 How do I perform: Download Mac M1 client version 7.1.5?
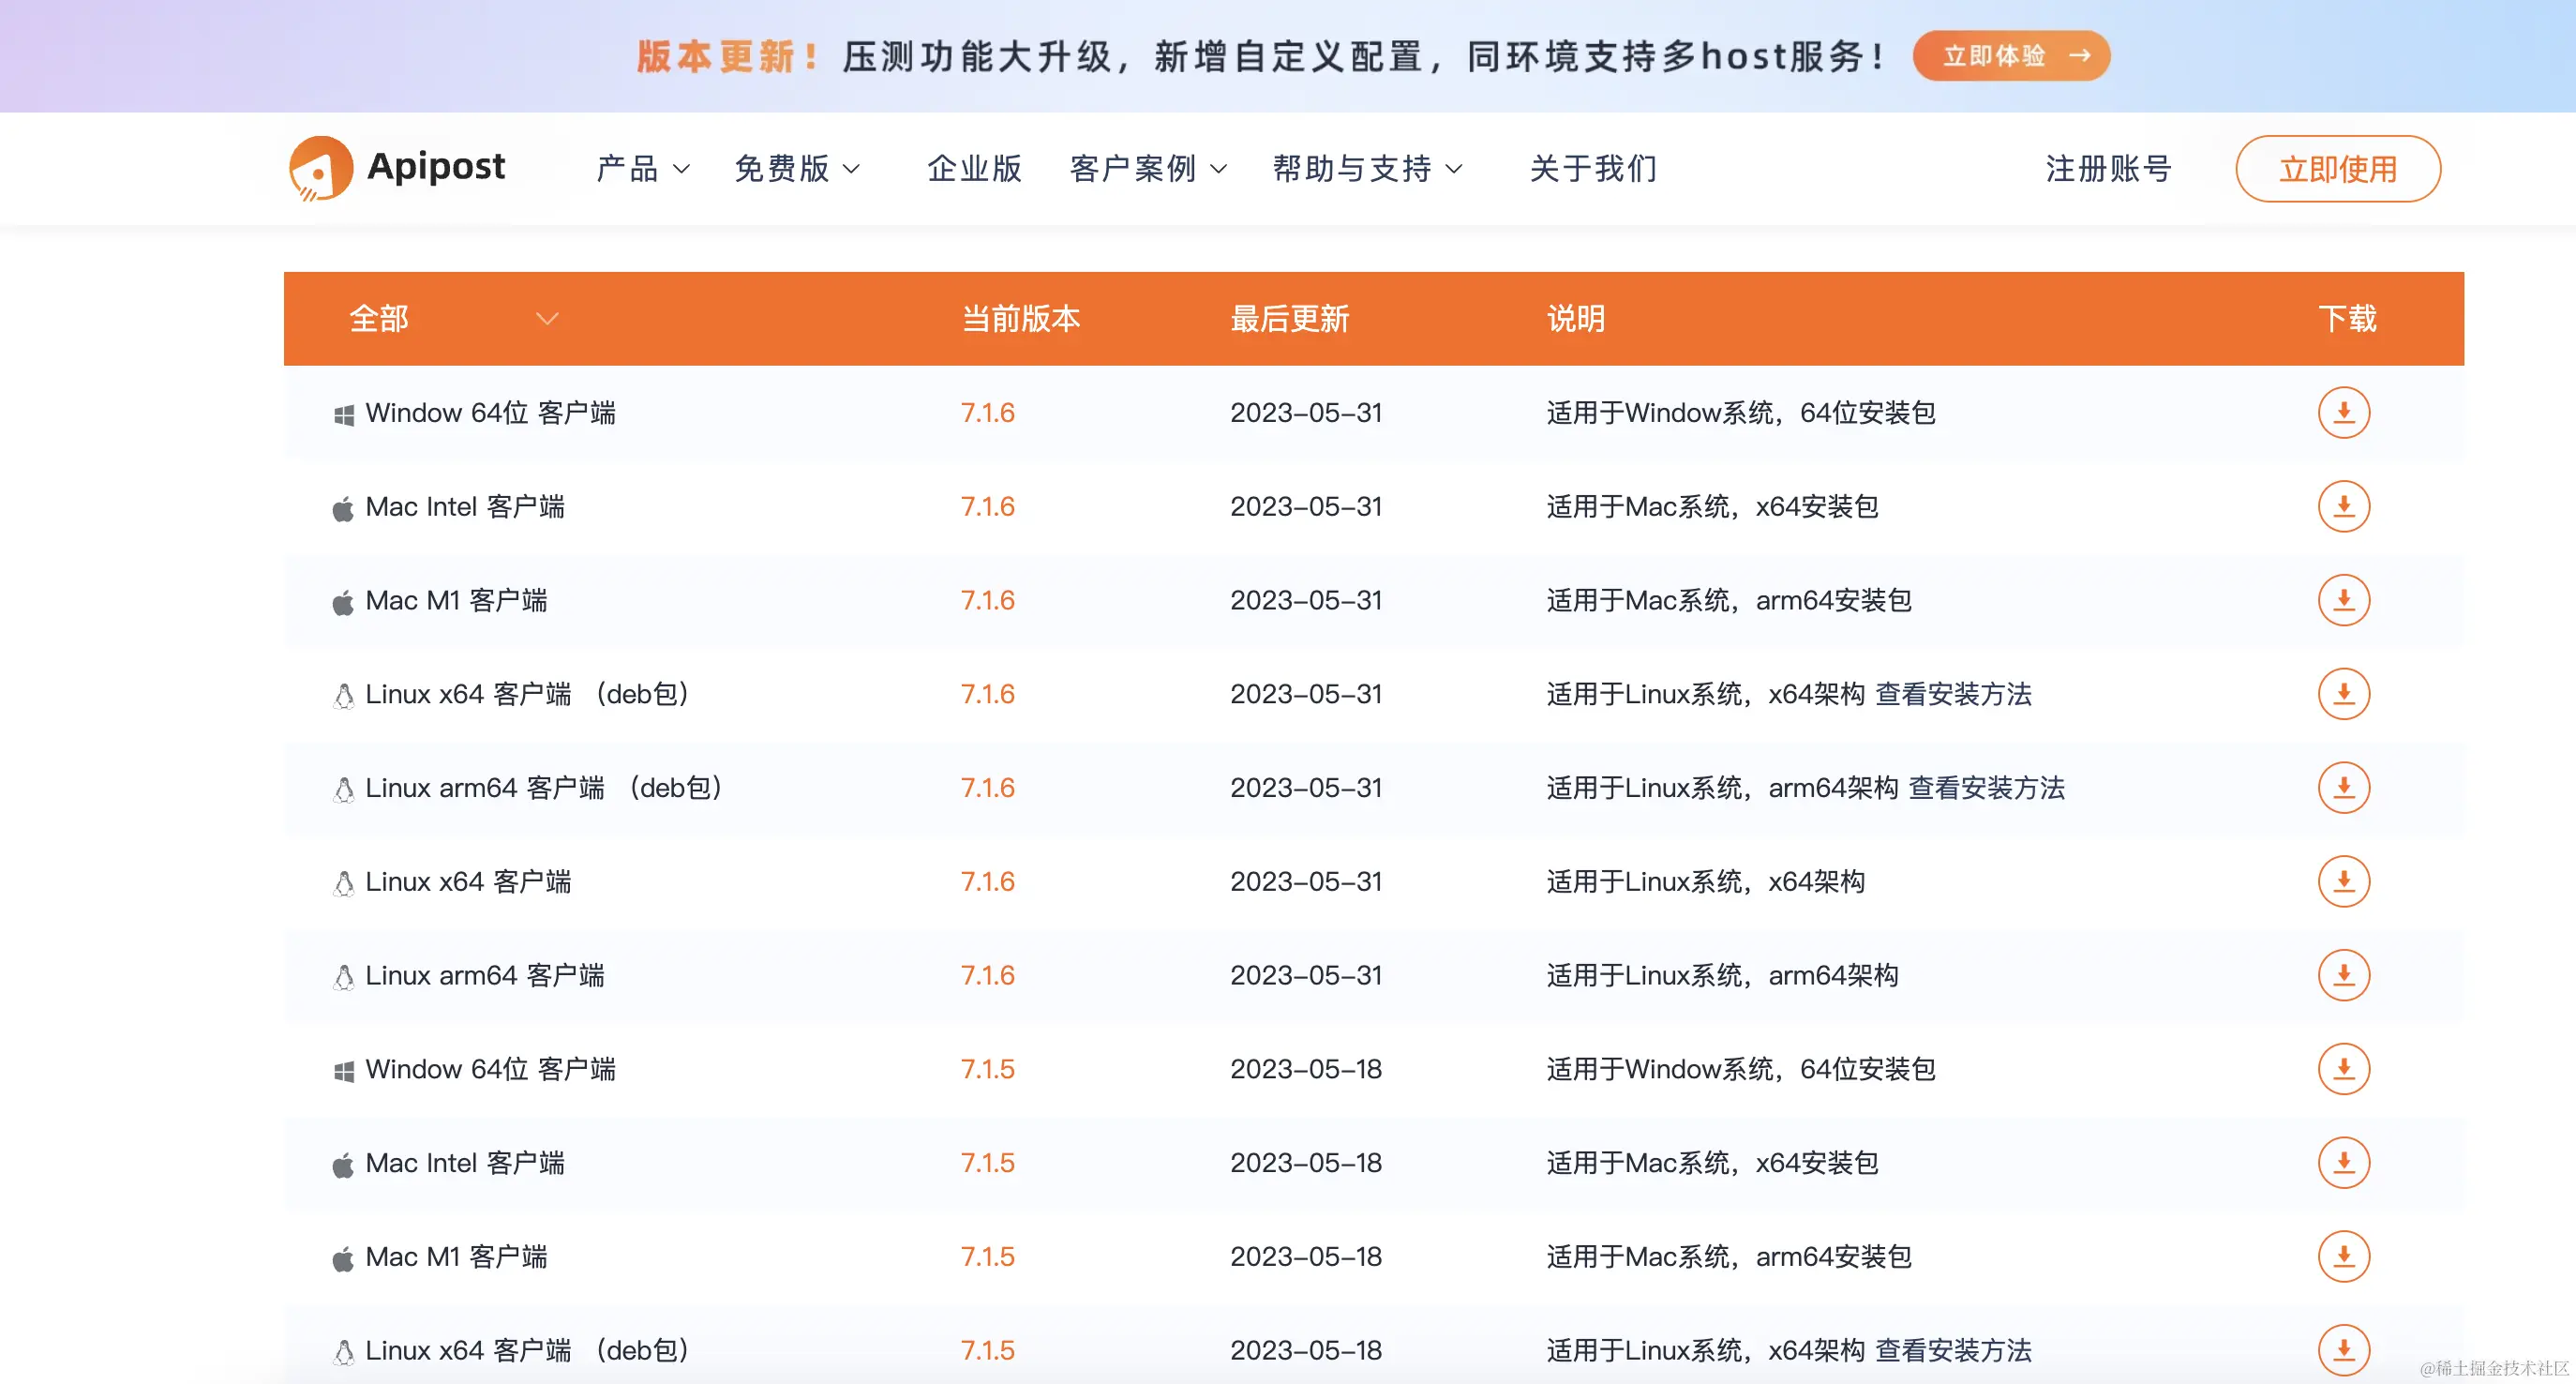pos(2343,1256)
